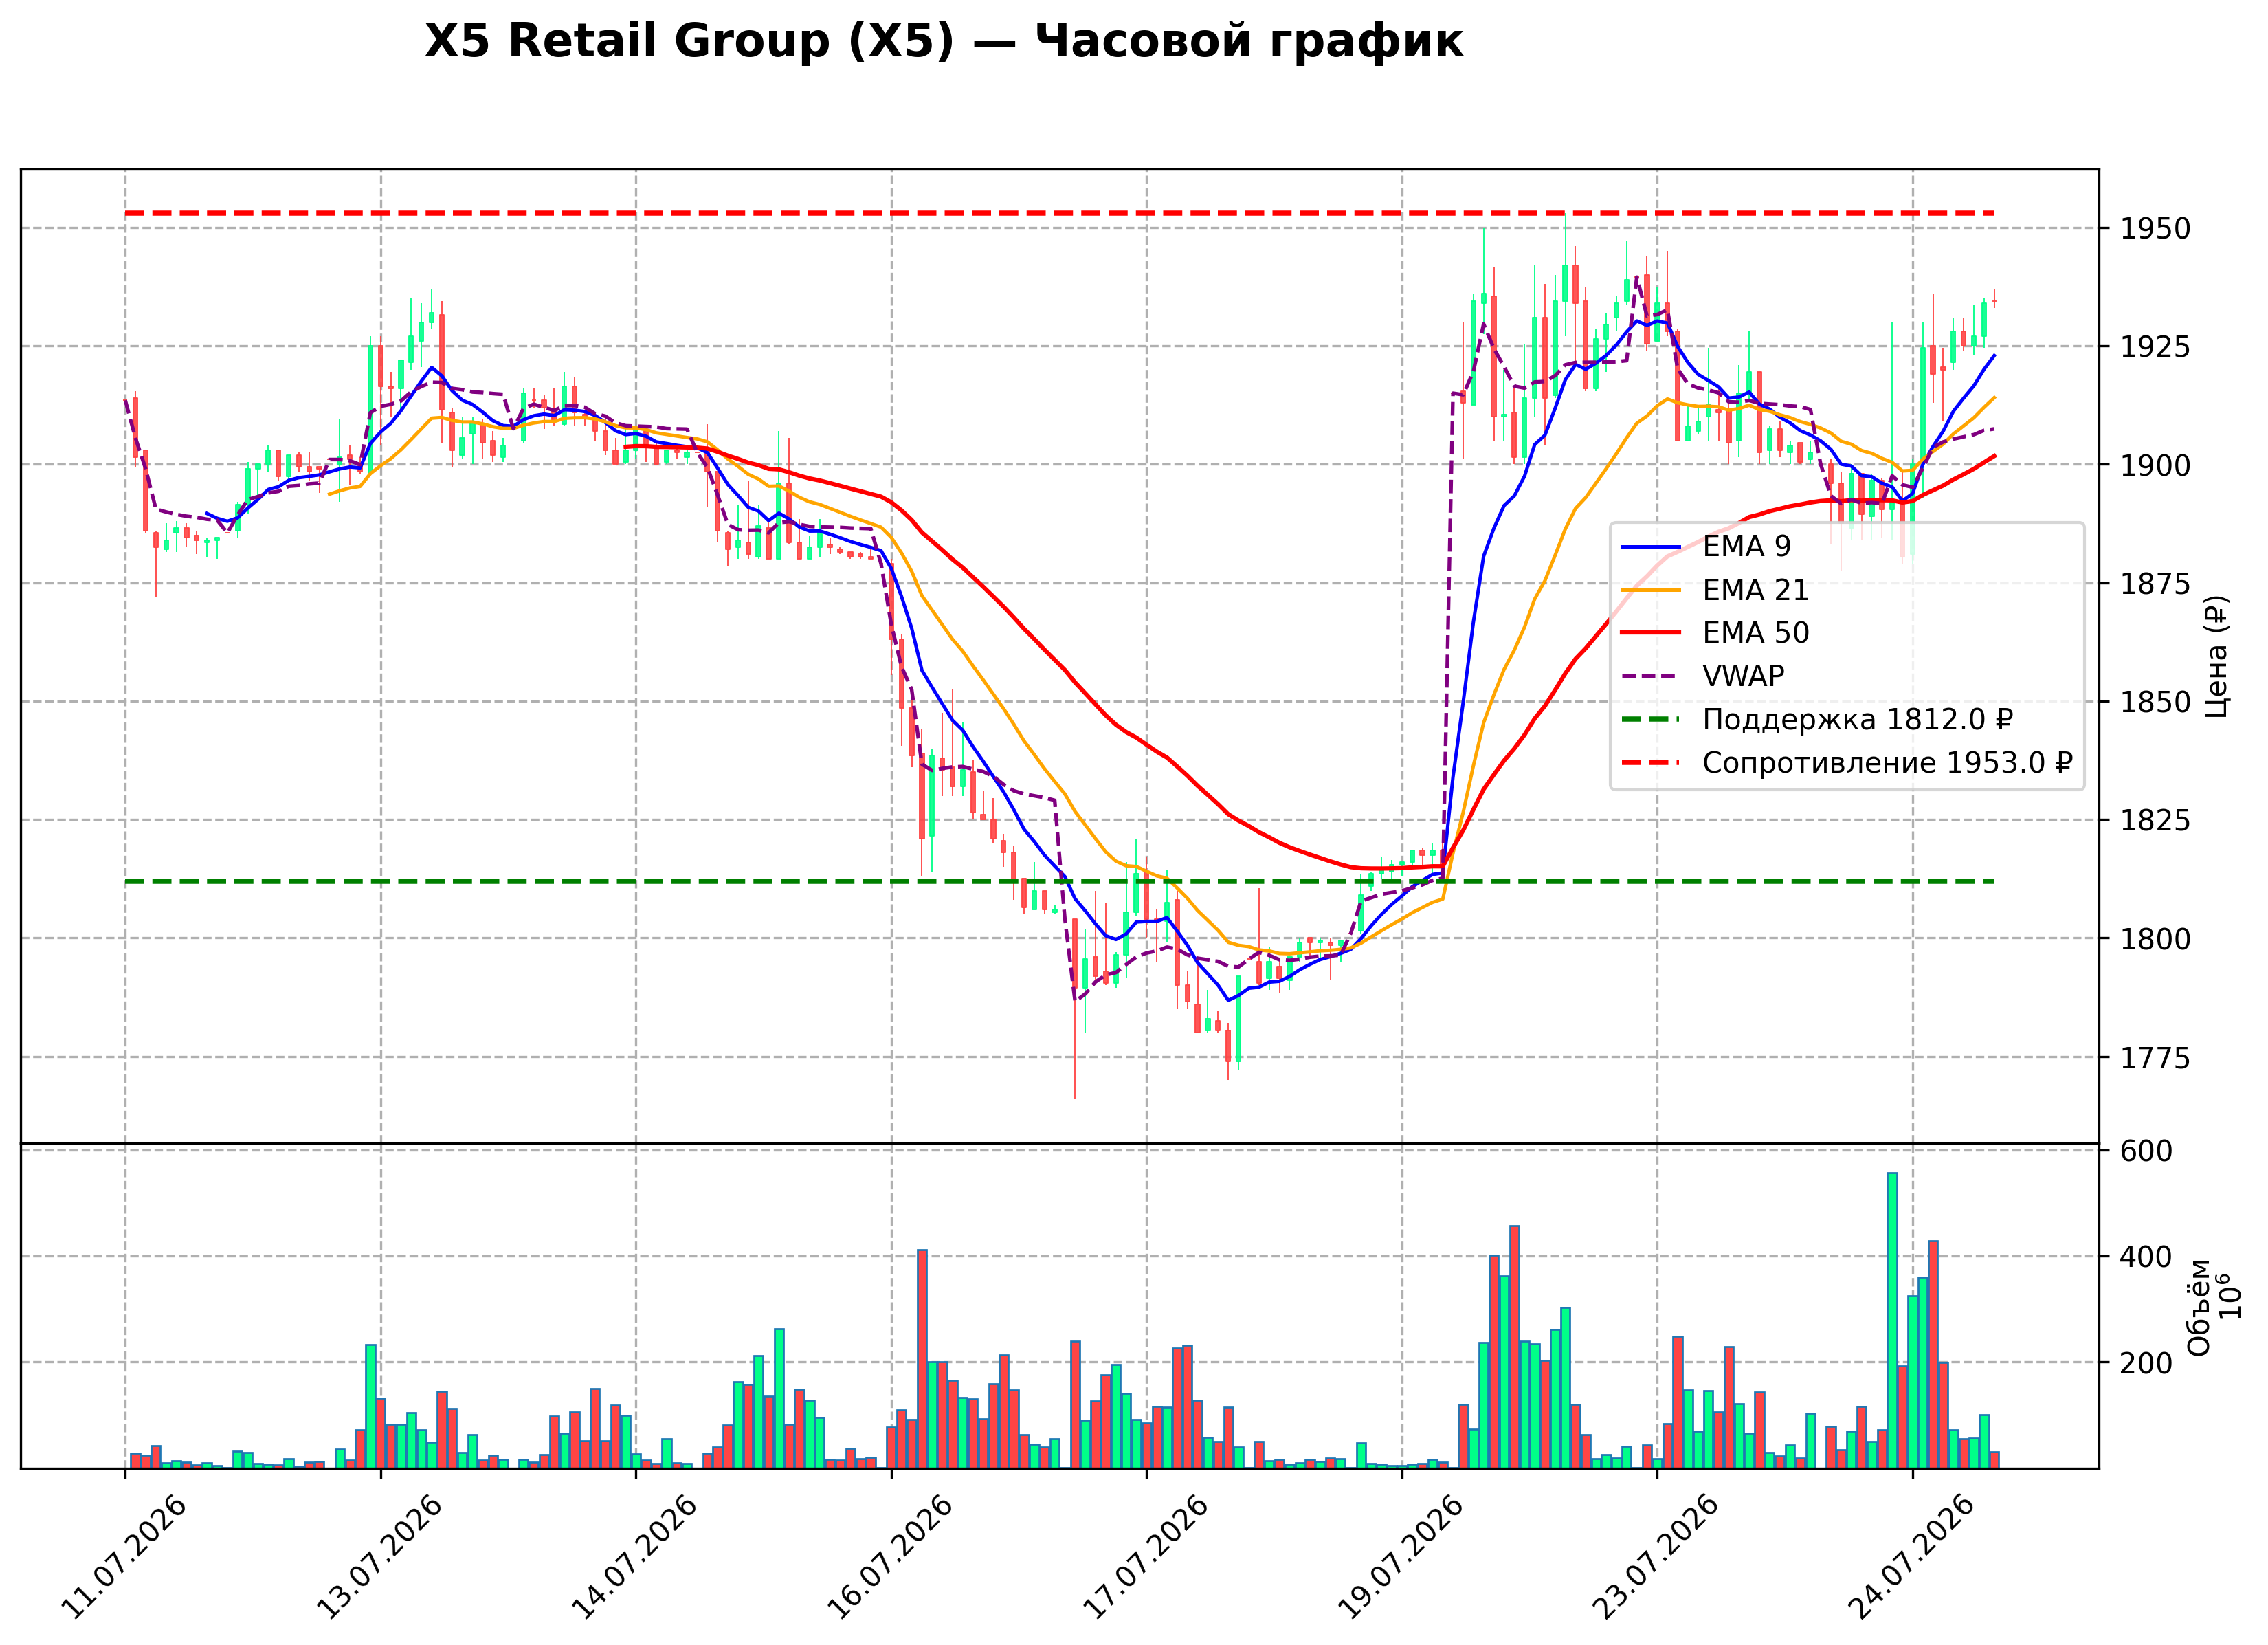The width and height of the screenshot is (2268, 1645).
Task: Click the 24.07.2026 date axis label
Action: [1912, 1558]
